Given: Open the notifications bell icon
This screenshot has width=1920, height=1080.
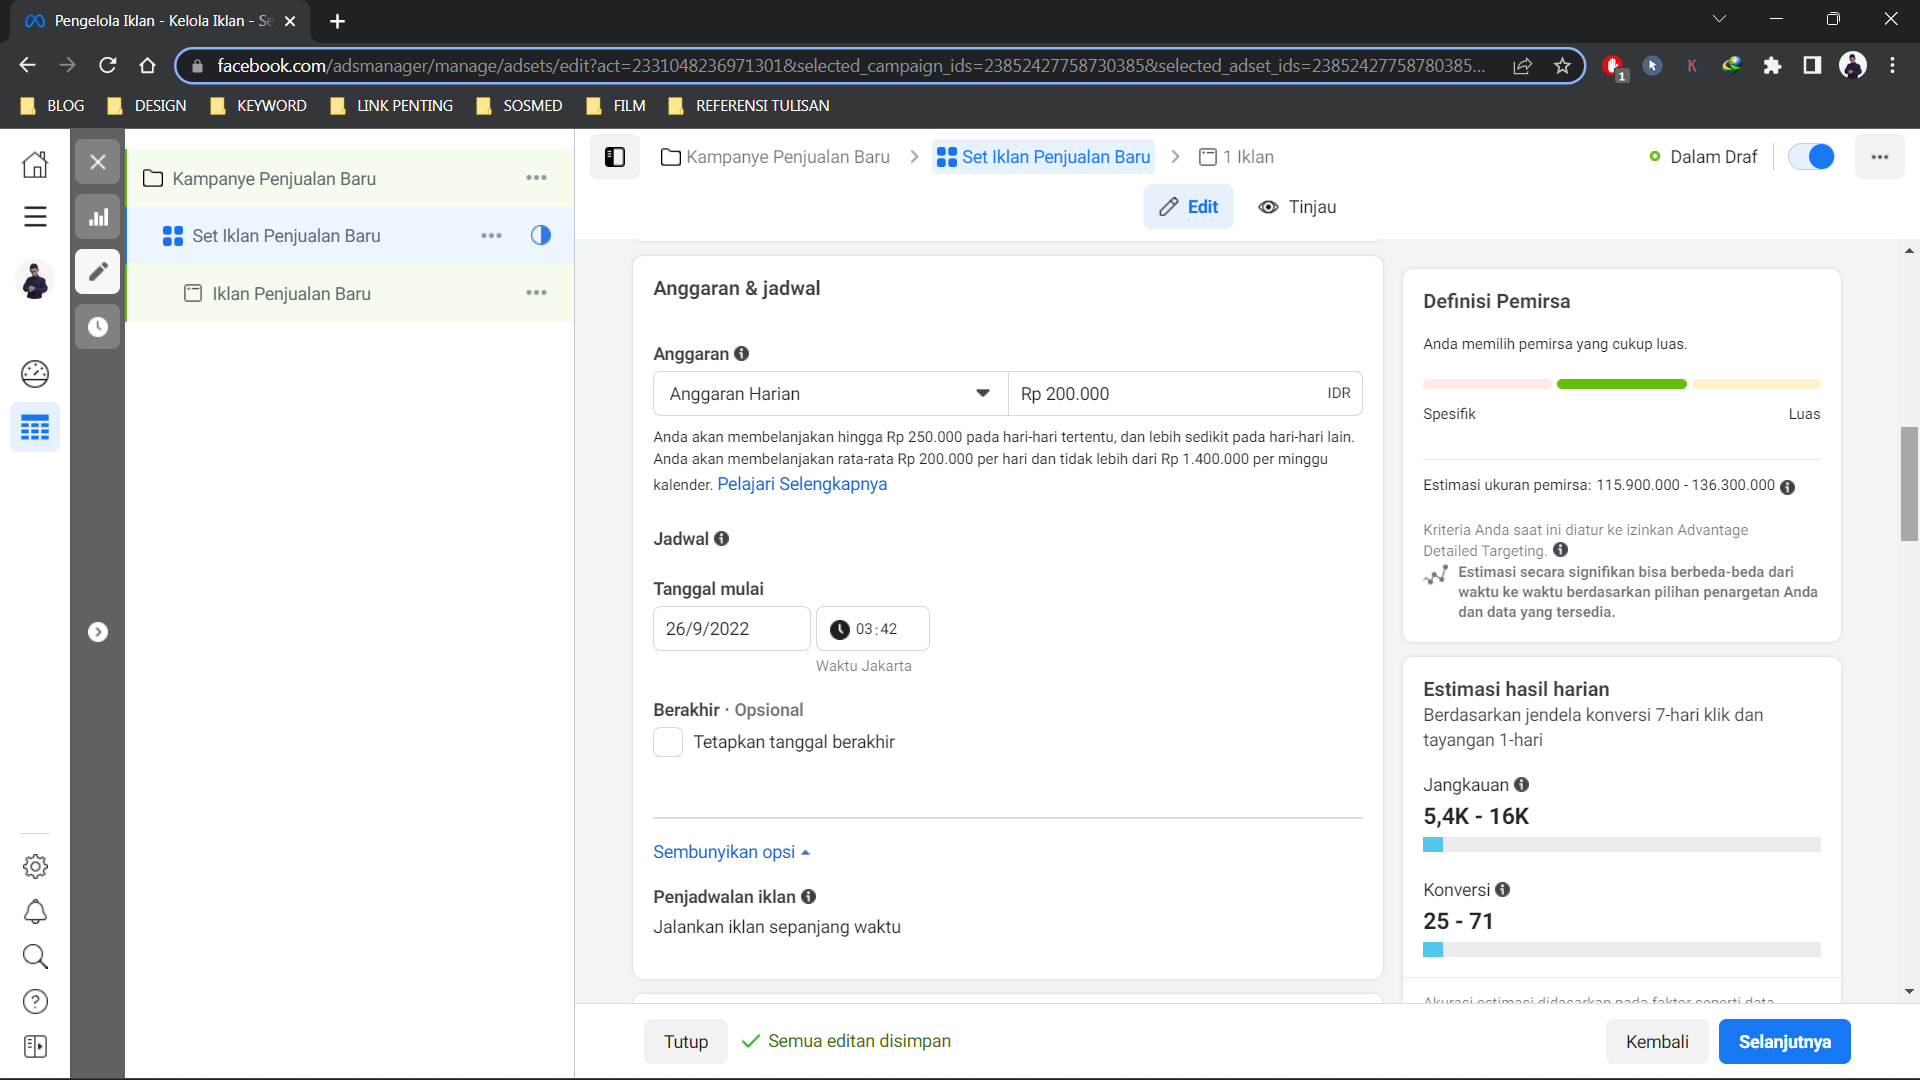Looking at the screenshot, I should (x=35, y=912).
